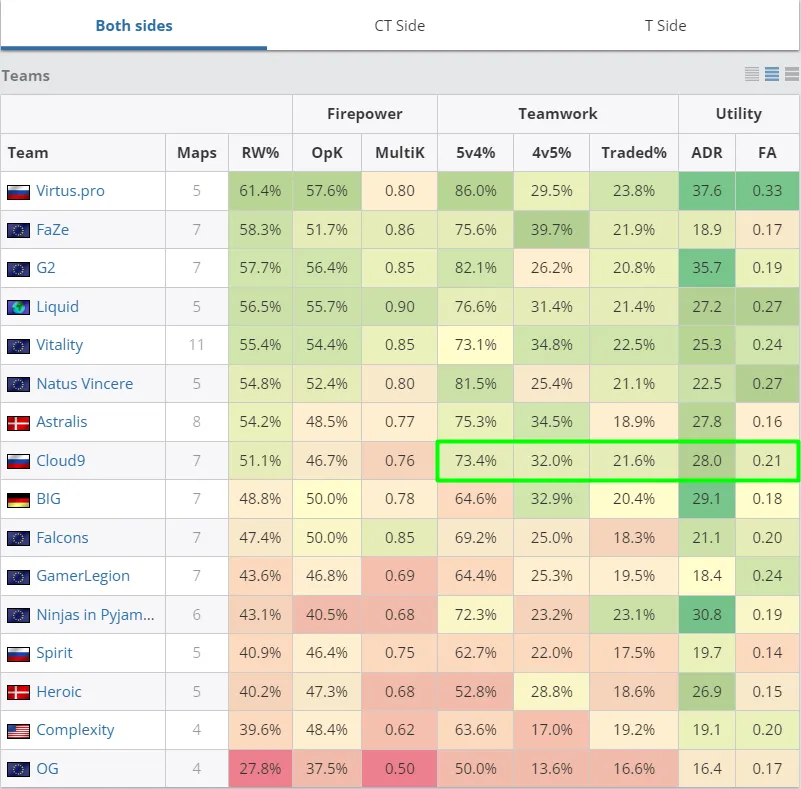Viewport: 801px width, 789px height.
Task: Switch to the Both sides tab
Action: [x=134, y=26]
